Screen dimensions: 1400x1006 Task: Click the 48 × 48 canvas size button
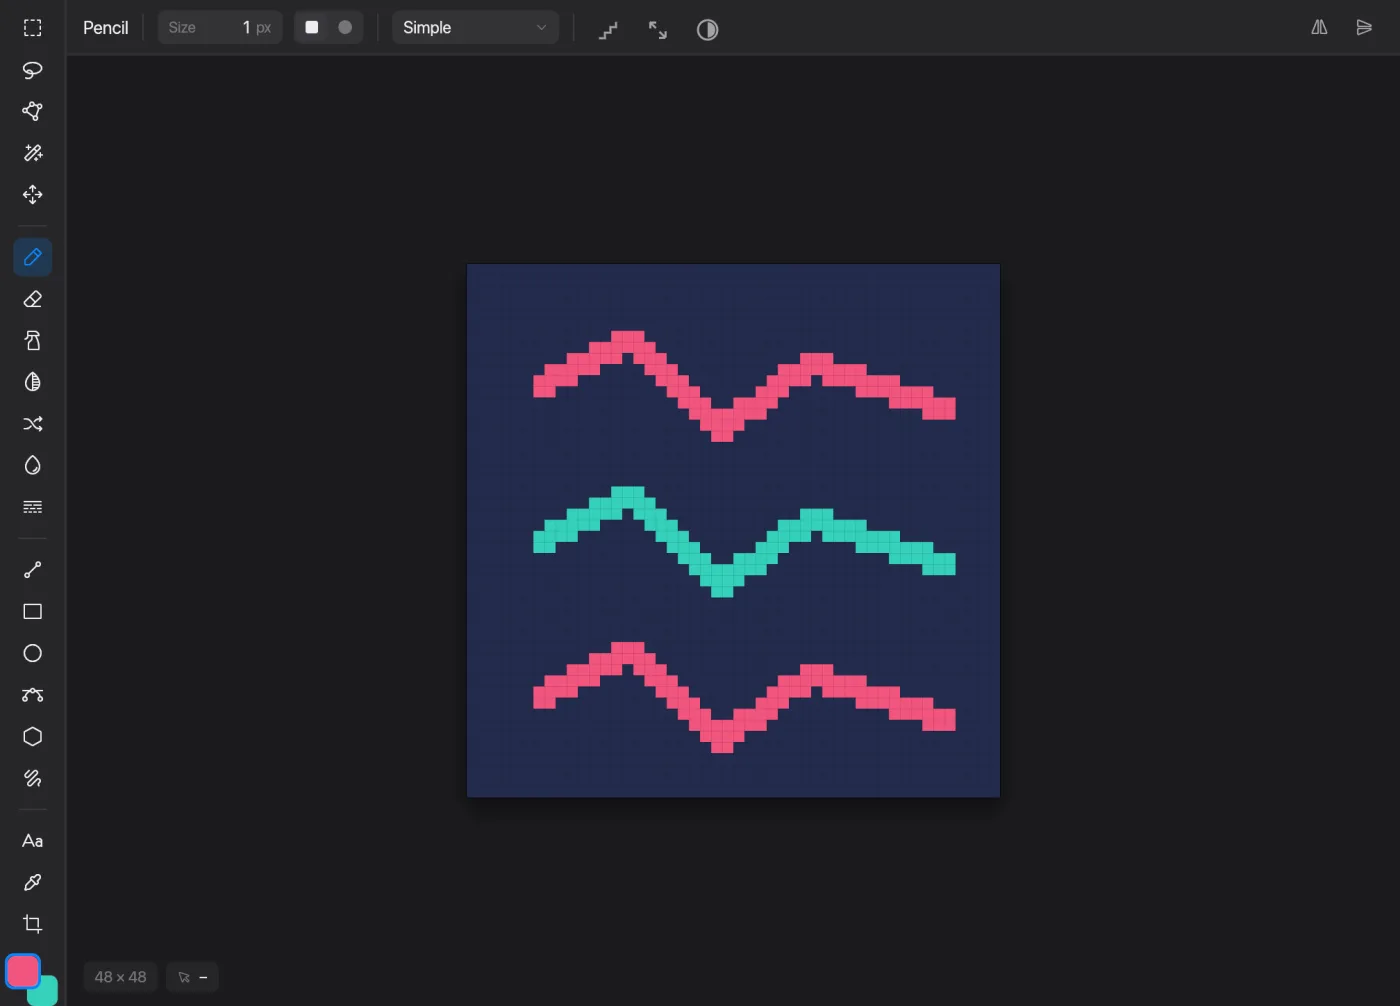[120, 977]
